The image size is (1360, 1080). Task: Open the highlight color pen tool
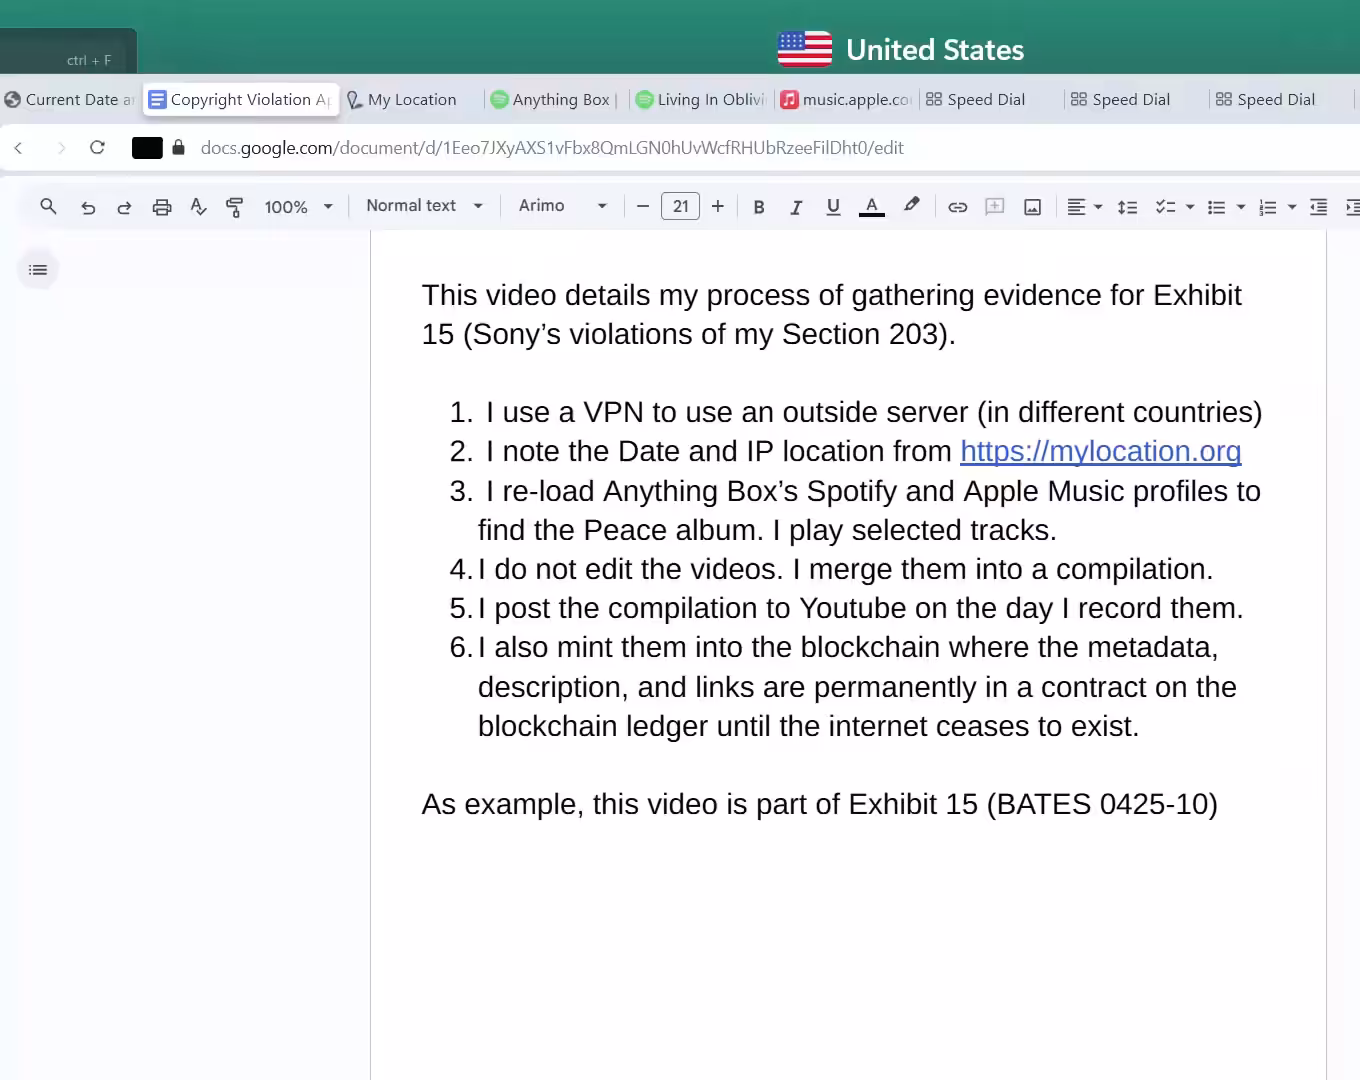[911, 205]
